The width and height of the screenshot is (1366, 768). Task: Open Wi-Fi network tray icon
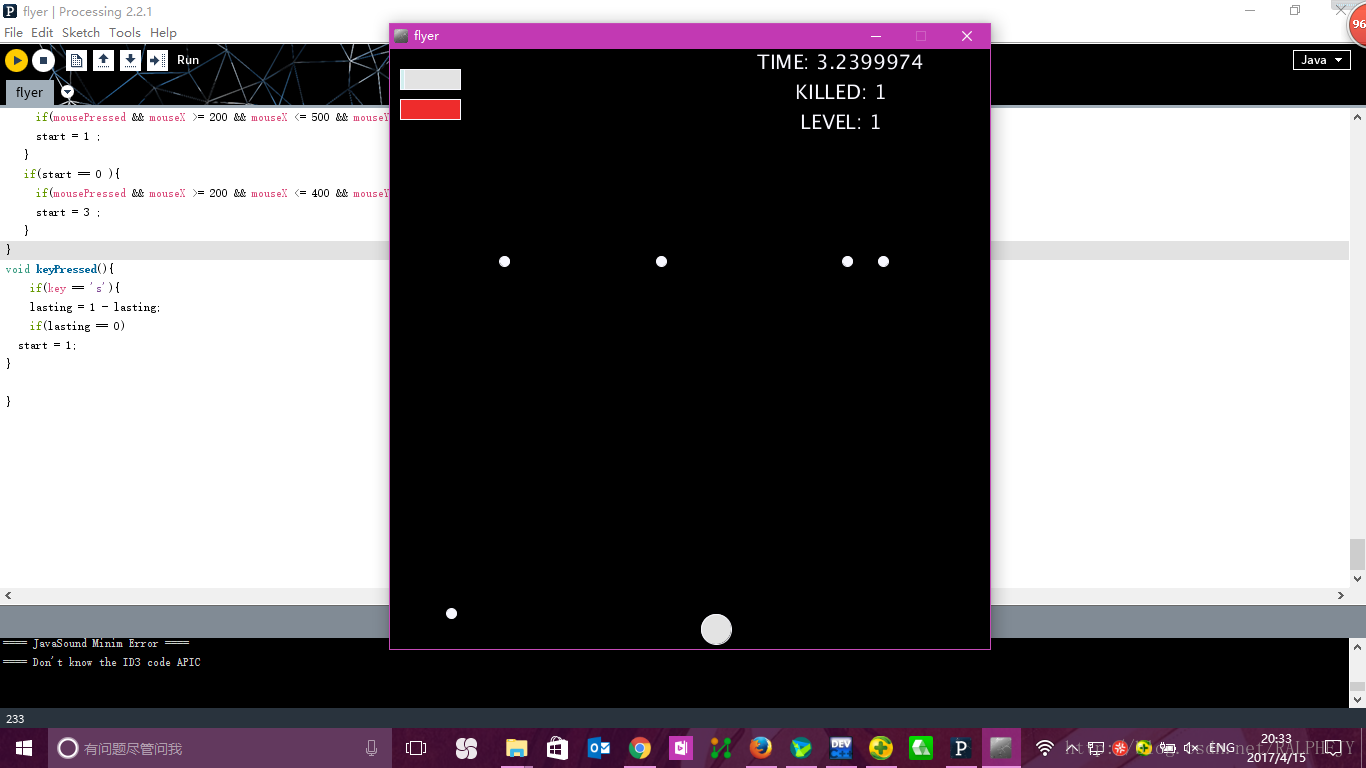coord(1045,748)
